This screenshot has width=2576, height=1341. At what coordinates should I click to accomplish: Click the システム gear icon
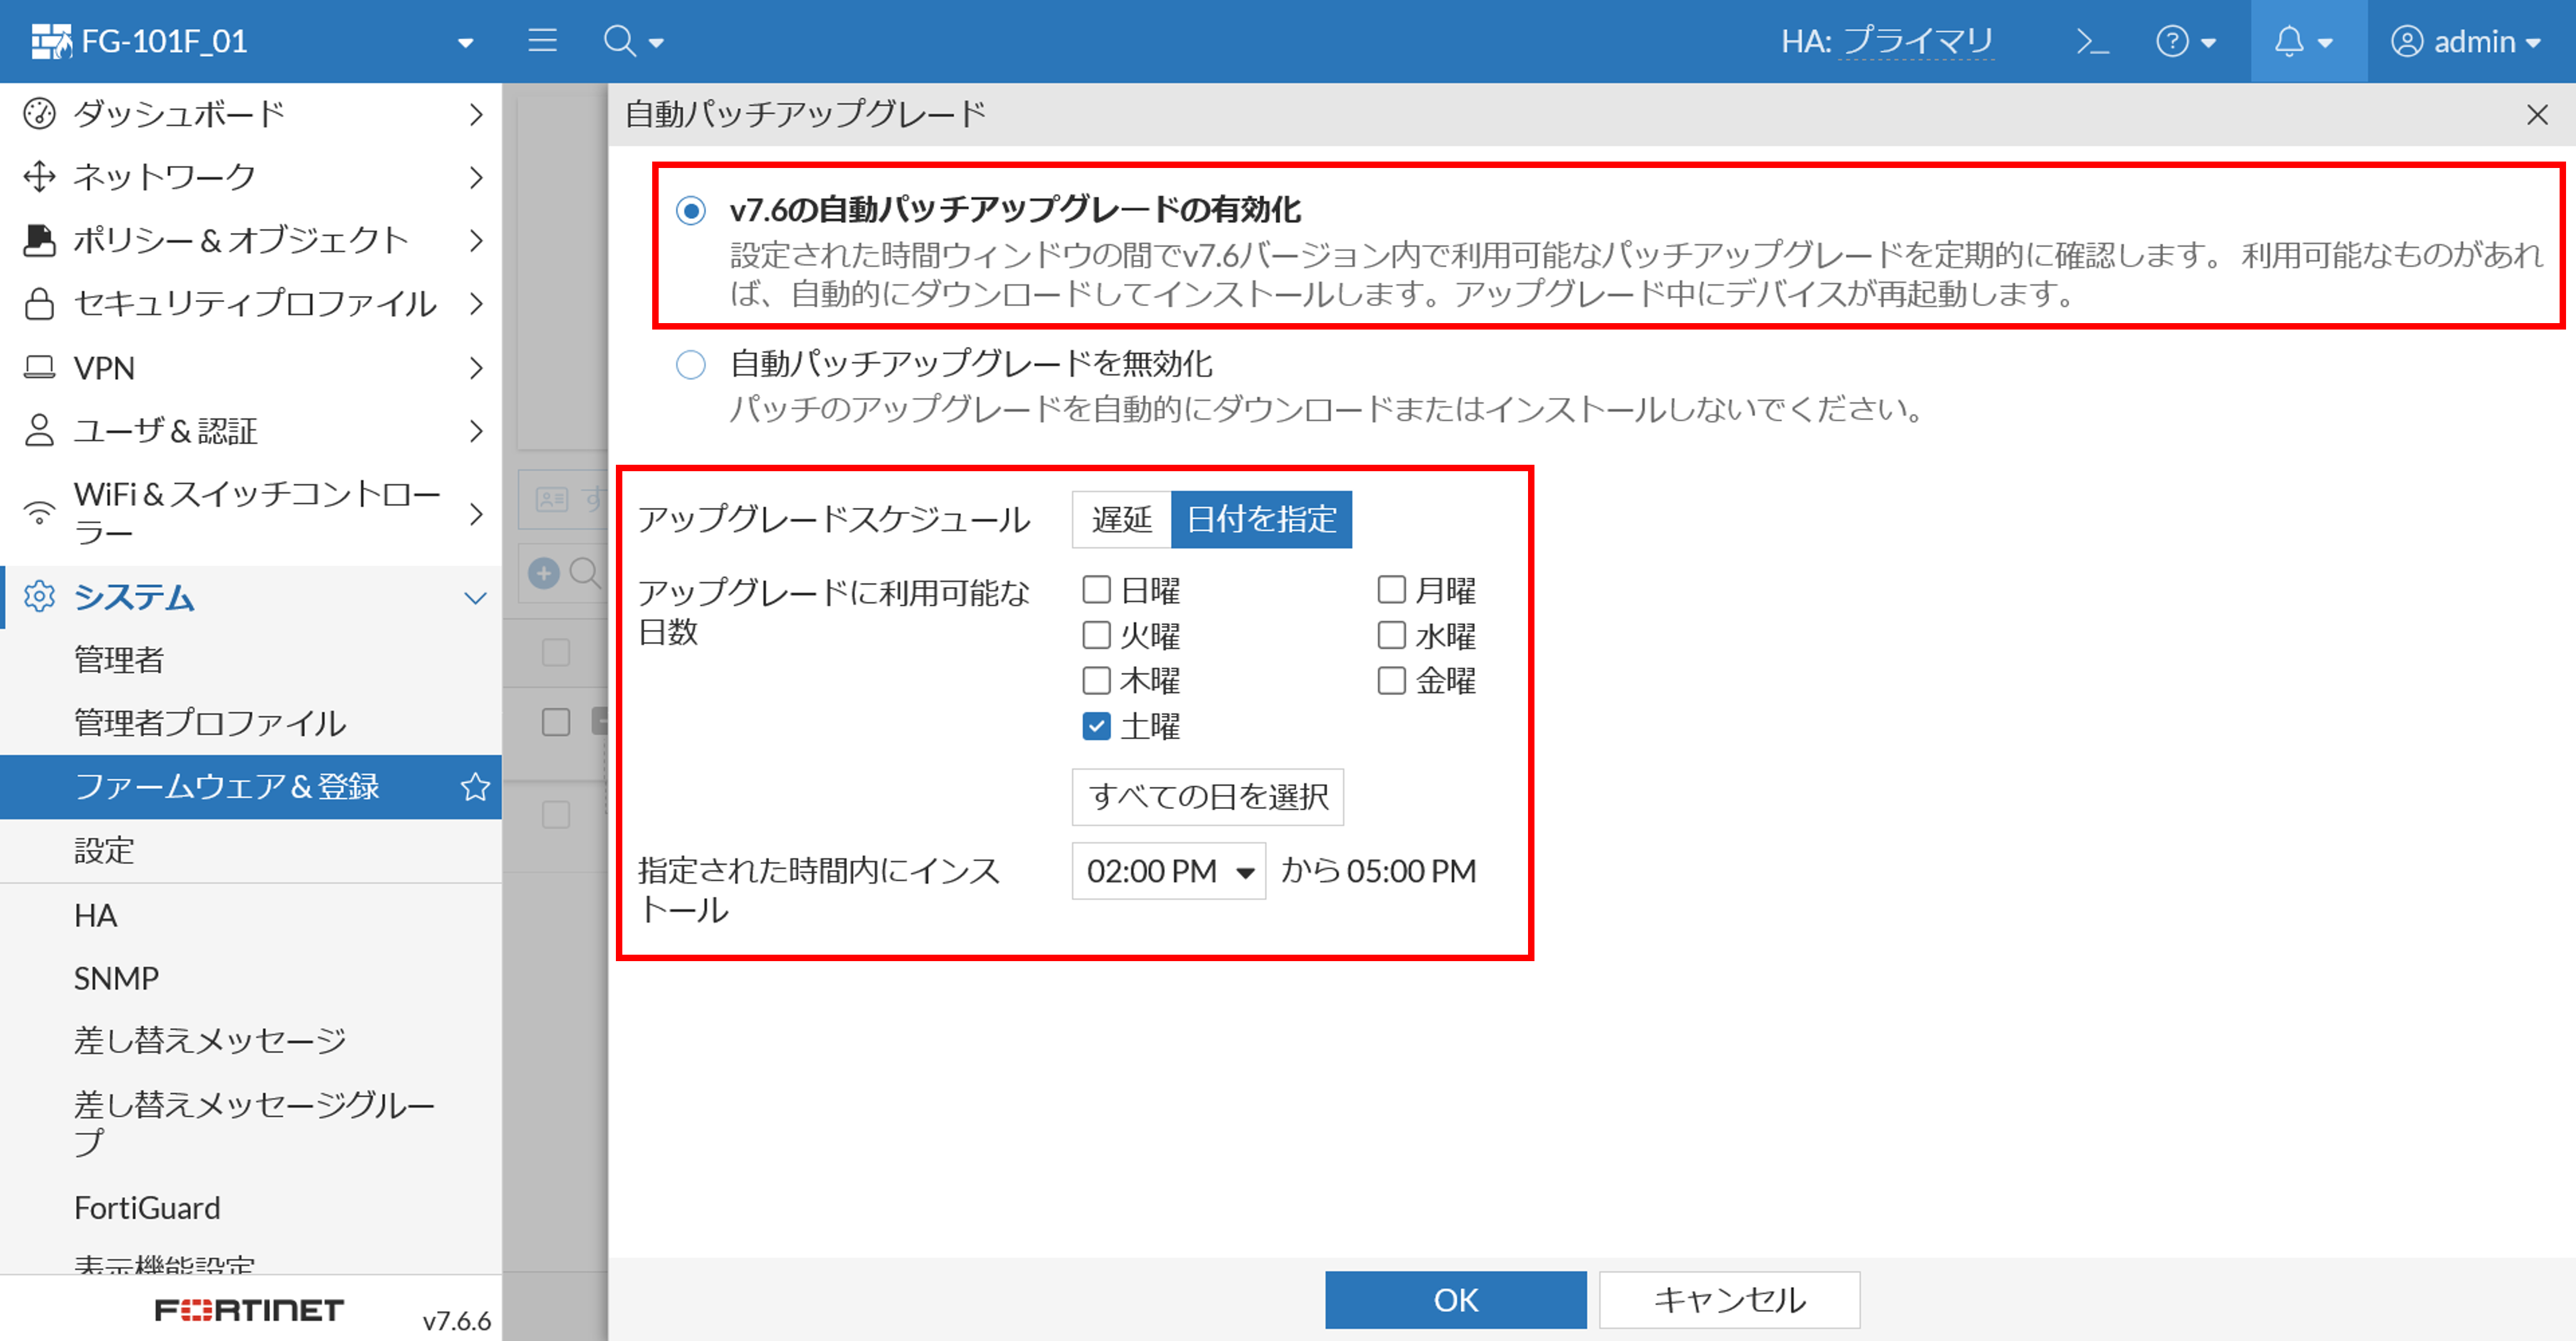39,597
